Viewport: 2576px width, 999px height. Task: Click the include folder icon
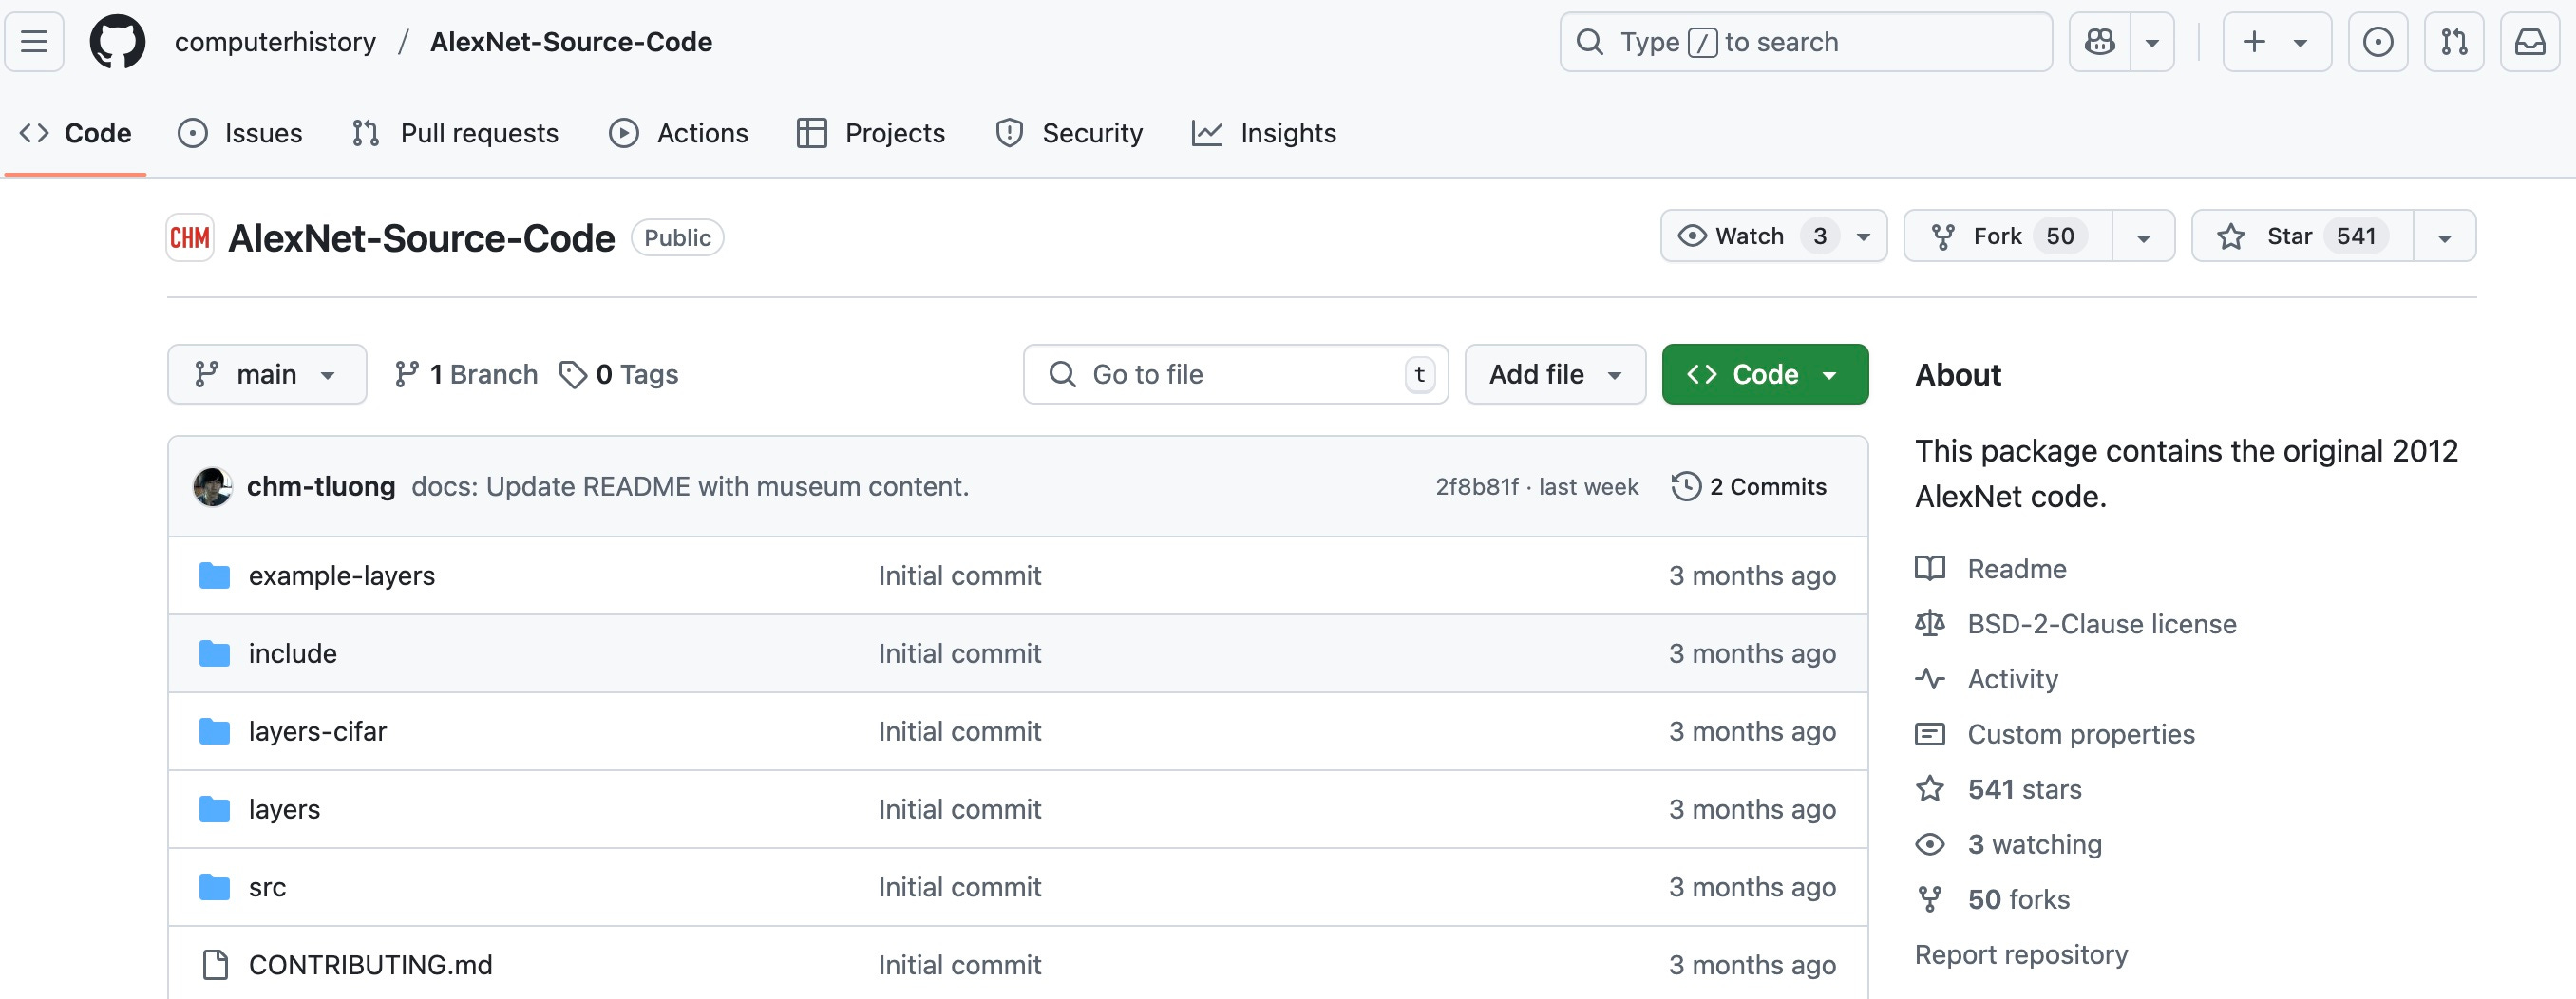pos(214,654)
